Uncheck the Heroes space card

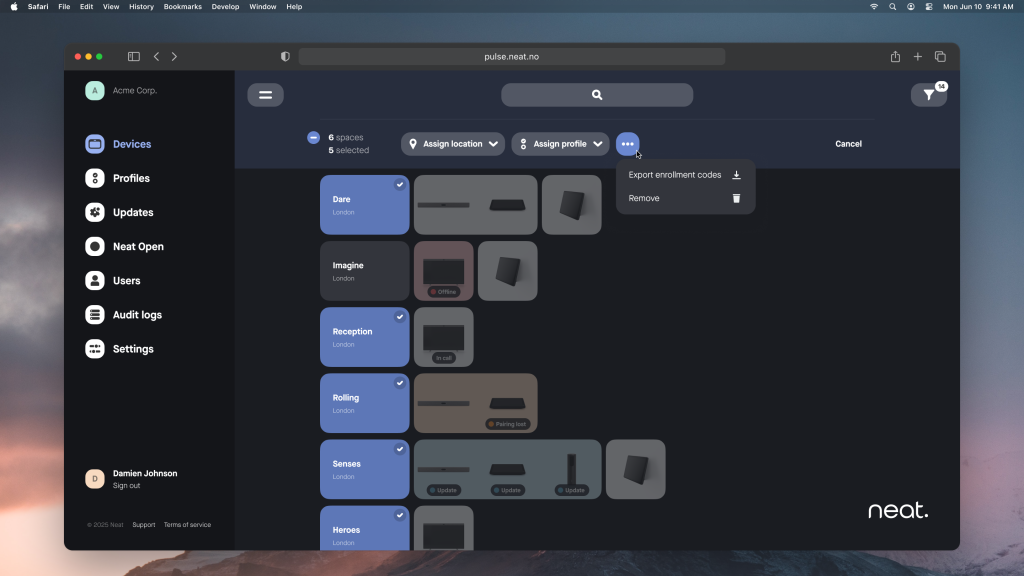(x=364, y=528)
